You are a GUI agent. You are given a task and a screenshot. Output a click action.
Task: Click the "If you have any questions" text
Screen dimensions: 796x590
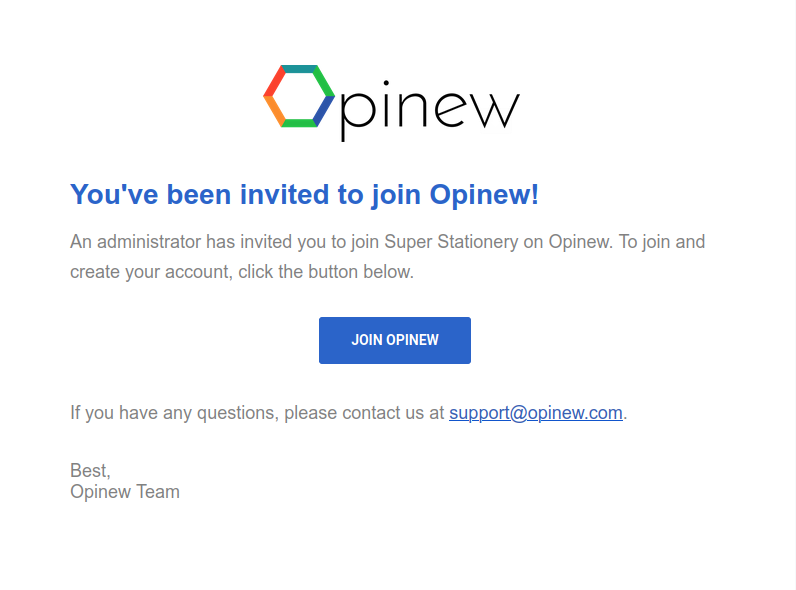click(x=172, y=412)
